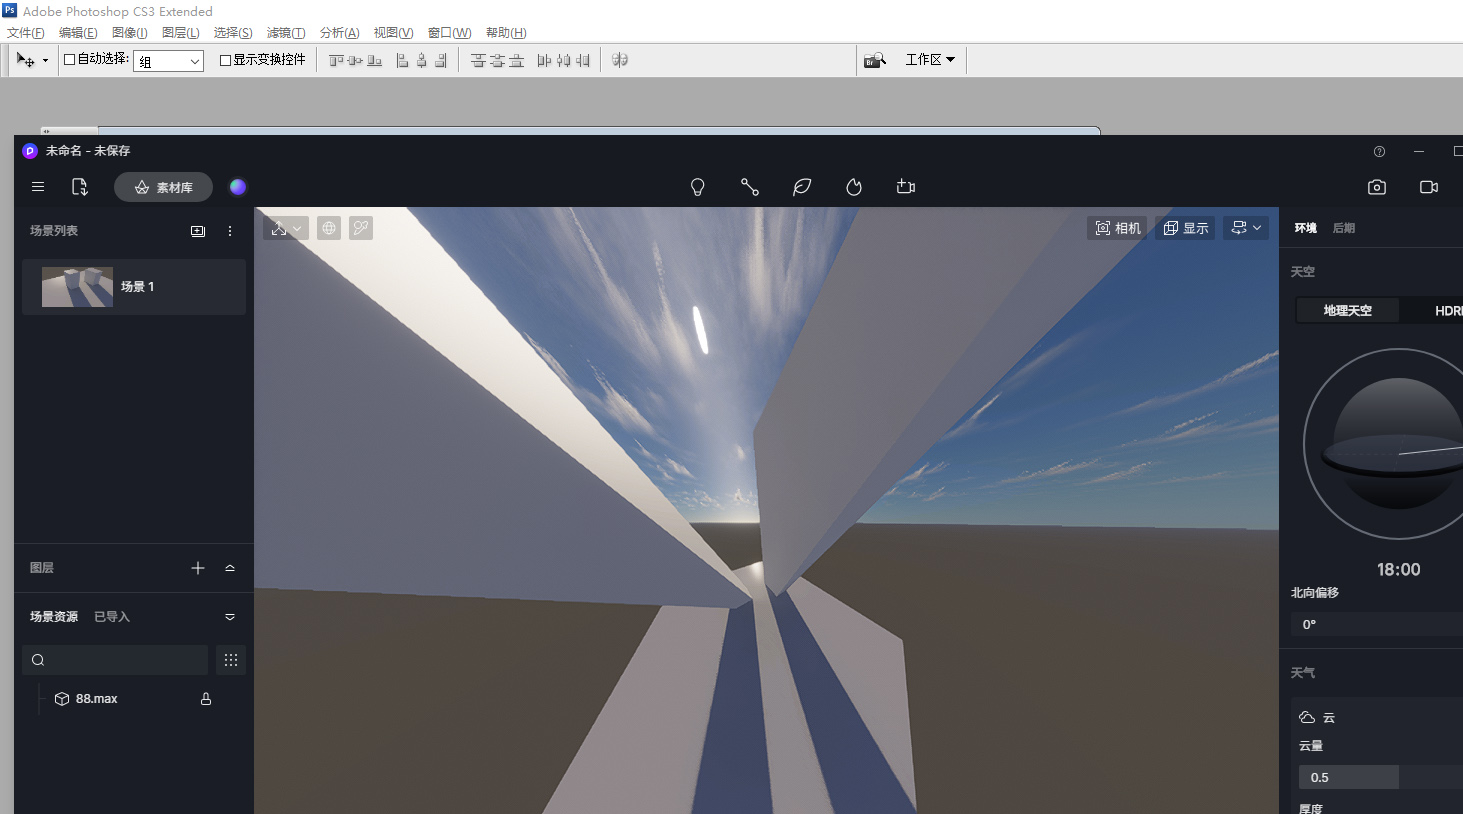
Task: Click the flame effects icon
Action: pyautogui.click(x=854, y=187)
